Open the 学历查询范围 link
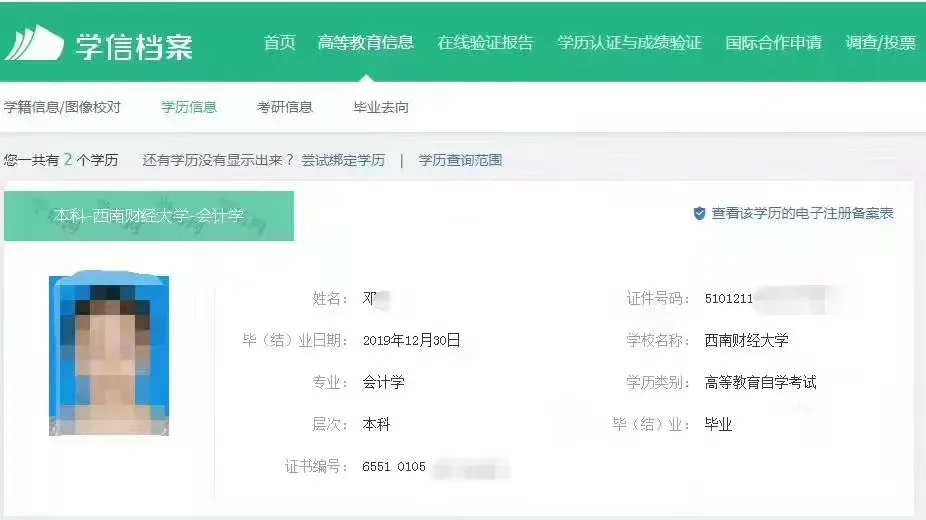Image resolution: width=926 pixels, height=520 pixels. pyautogui.click(x=460, y=160)
